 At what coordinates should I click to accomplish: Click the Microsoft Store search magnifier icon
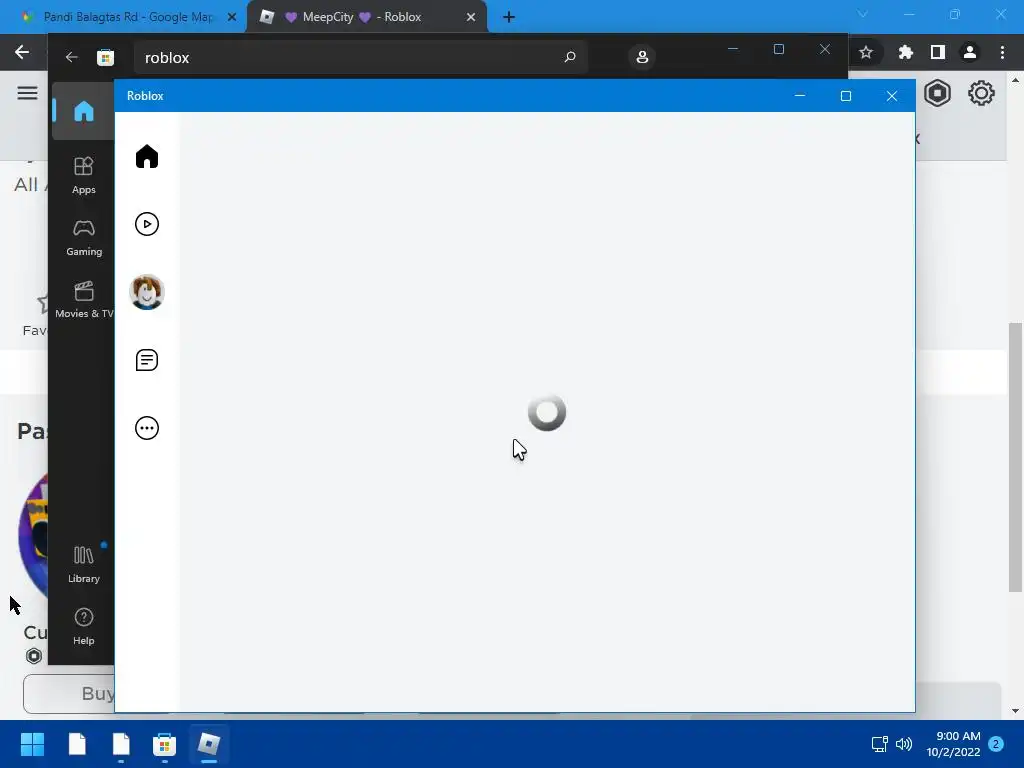[569, 57]
